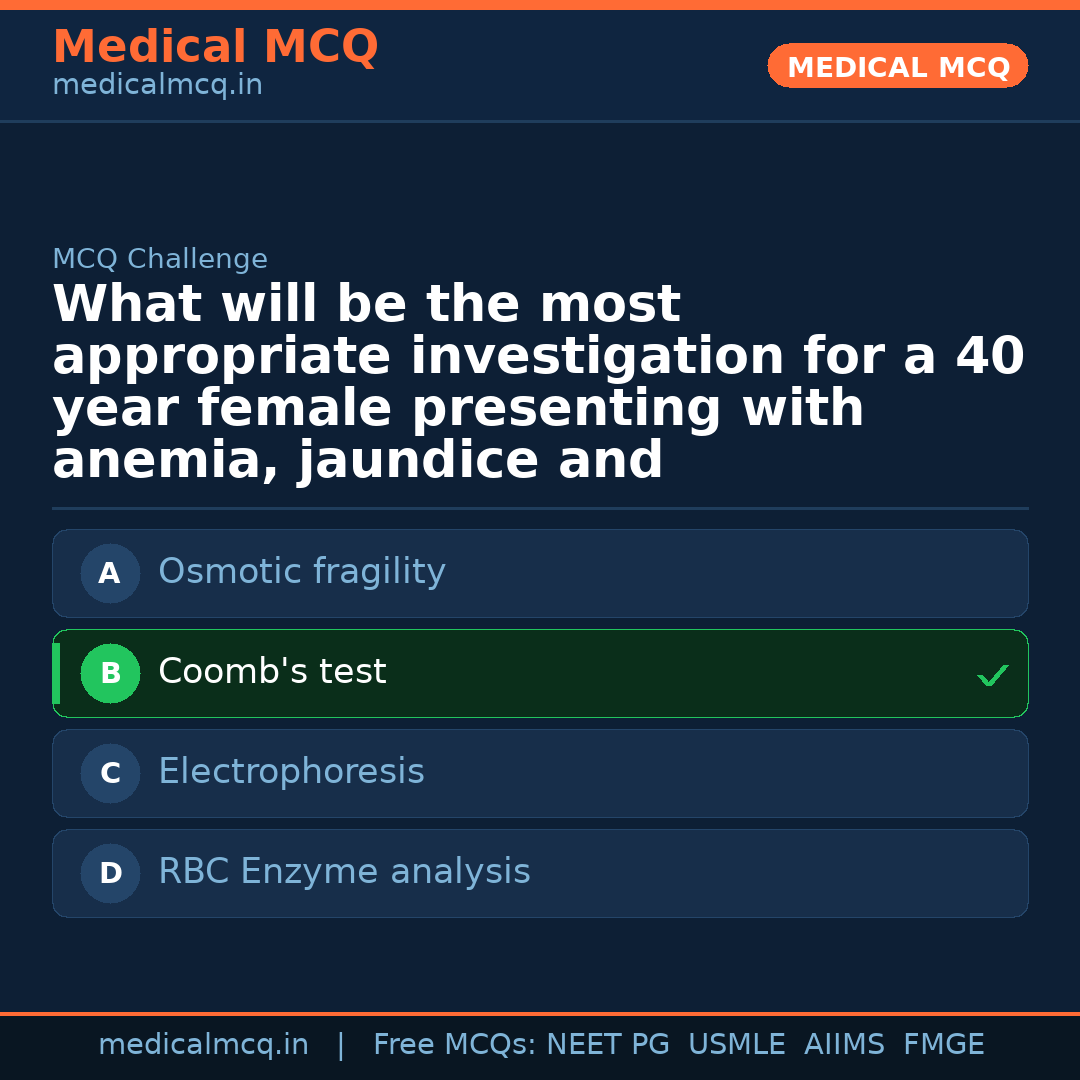Open the medicalmcq.in link in the header

(157, 86)
